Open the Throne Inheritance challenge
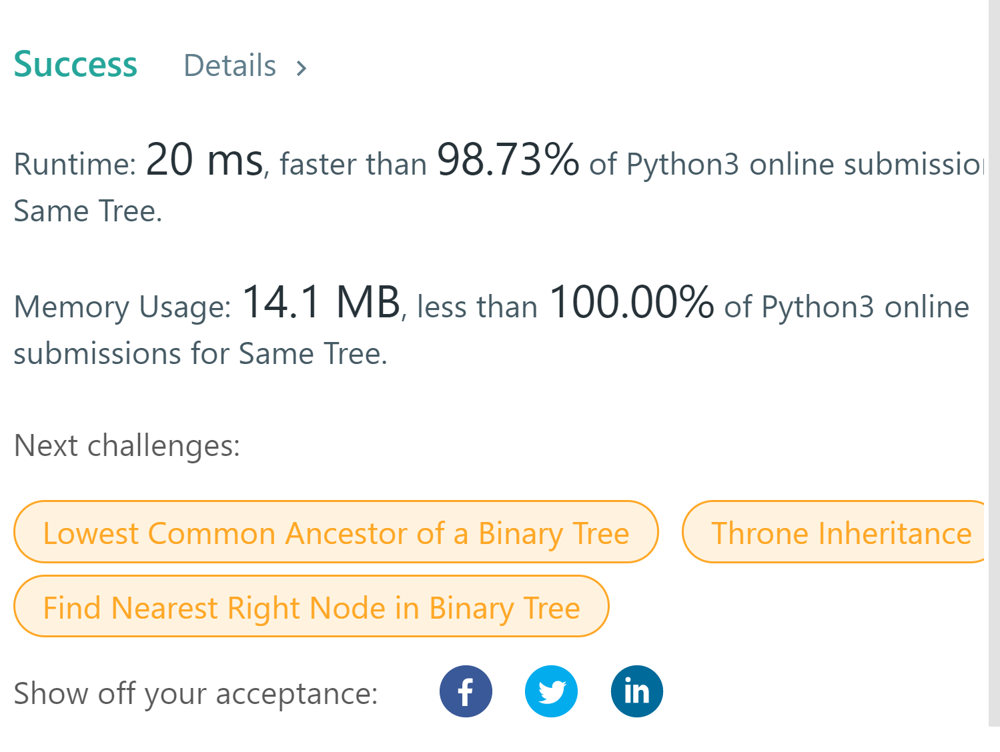Image resolution: width=1000 pixels, height=752 pixels. click(840, 533)
